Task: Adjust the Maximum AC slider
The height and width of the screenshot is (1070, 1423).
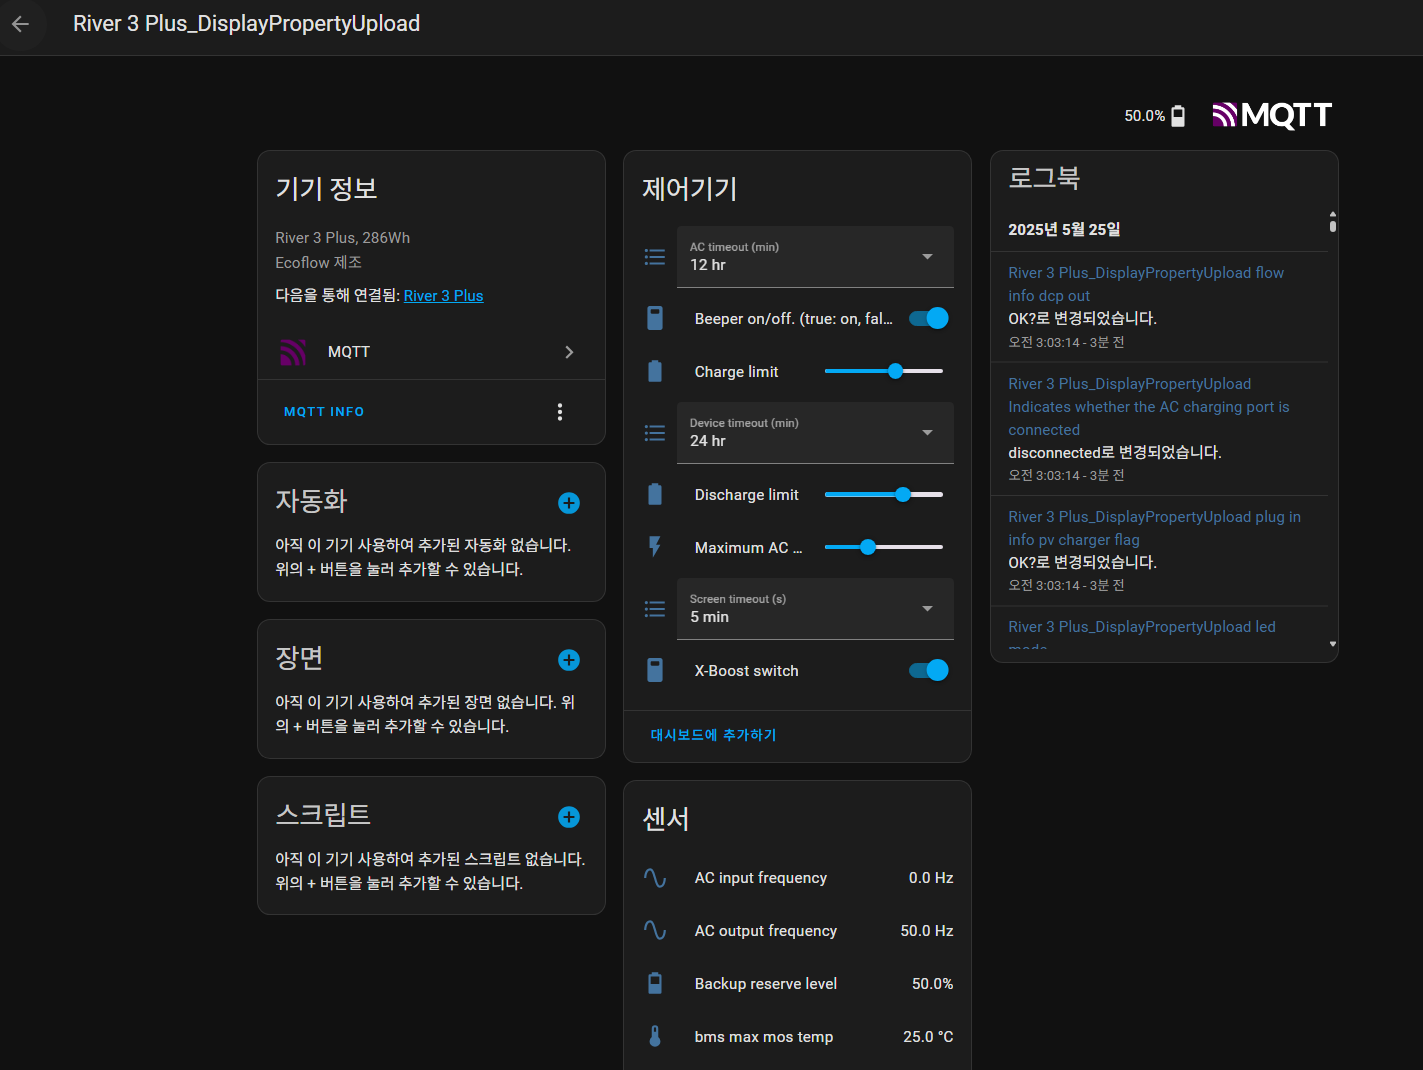Action: [884, 547]
